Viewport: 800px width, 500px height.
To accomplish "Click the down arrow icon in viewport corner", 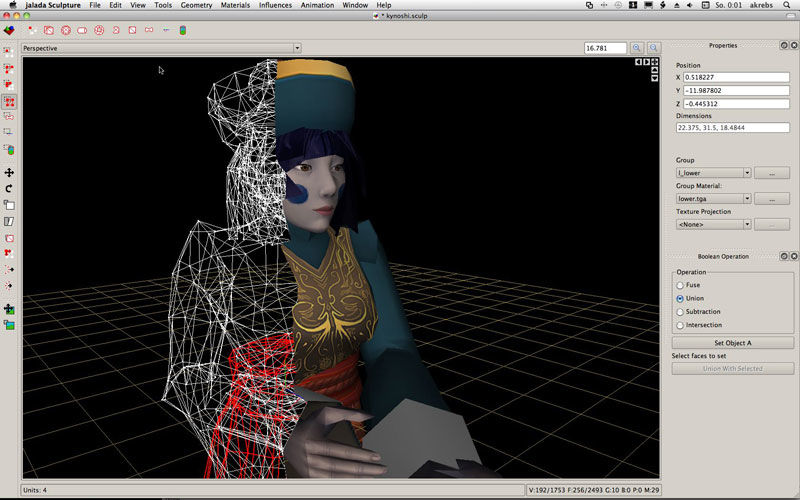I will point(655,78).
